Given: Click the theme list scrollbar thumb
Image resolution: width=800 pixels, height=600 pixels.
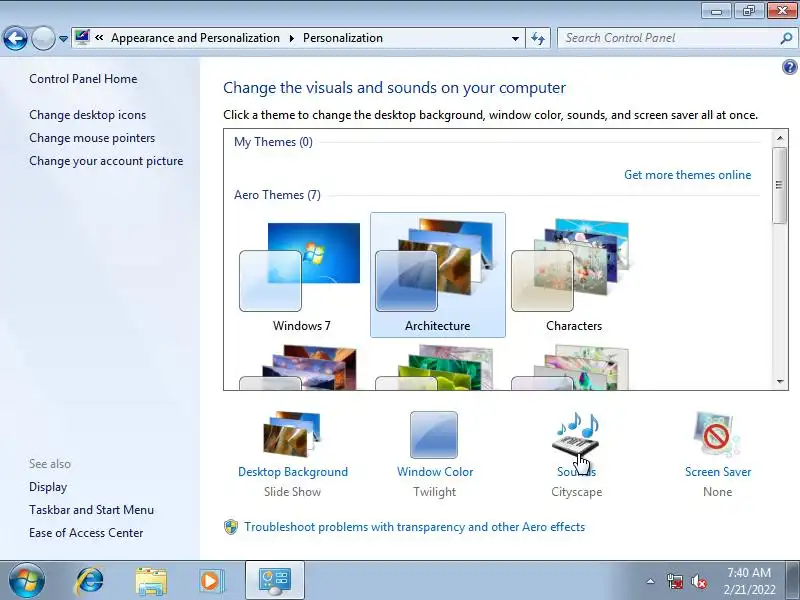Looking at the screenshot, I should point(779,185).
